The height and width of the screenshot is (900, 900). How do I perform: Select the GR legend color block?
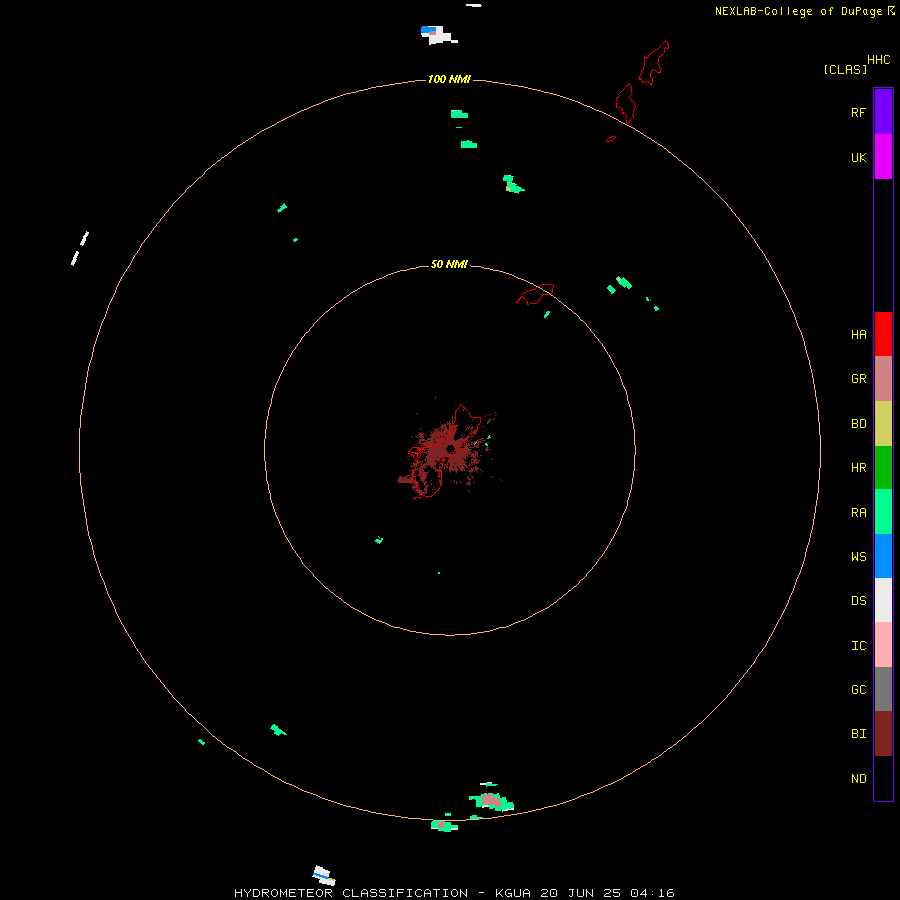point(883,379)
